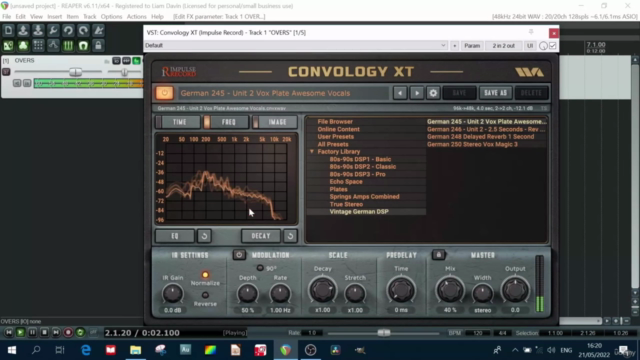Click the DELETE preset button
Screen dimensions: 640x360
click(531, 93)
